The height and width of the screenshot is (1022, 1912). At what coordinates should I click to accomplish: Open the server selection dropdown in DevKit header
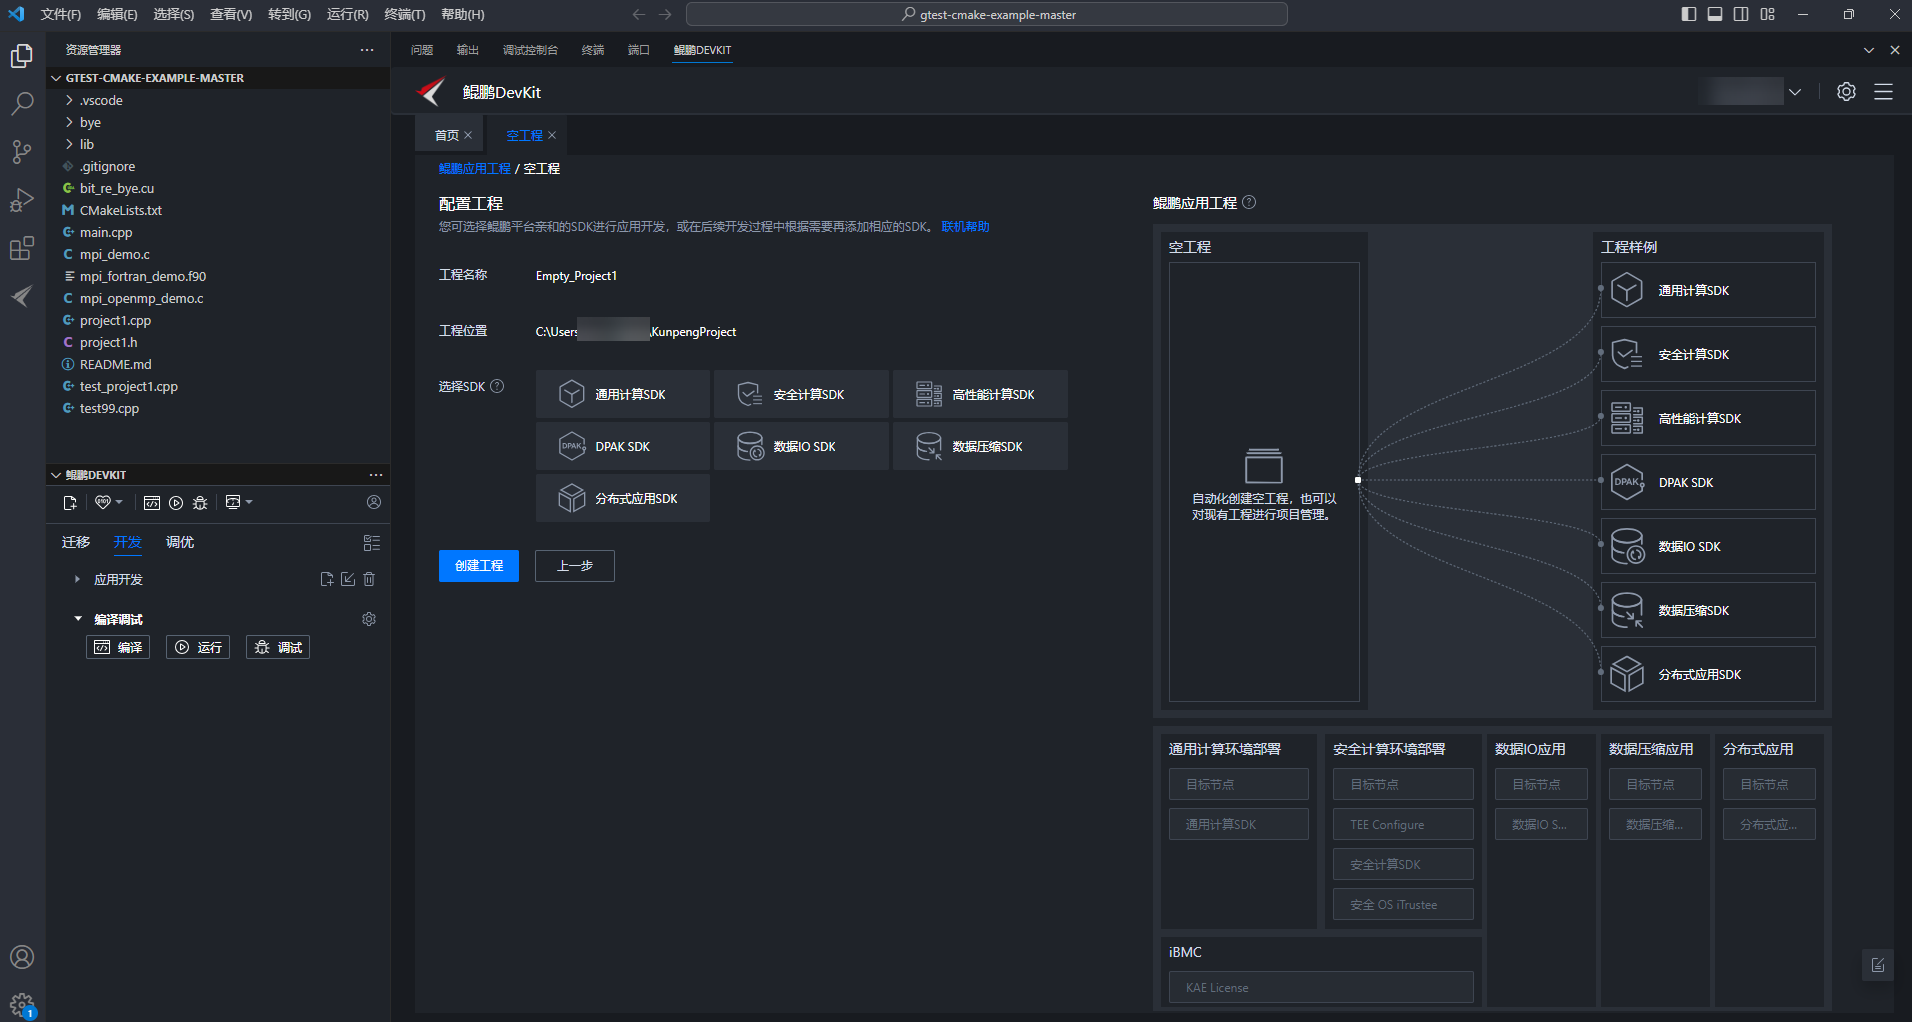point(1795,92)
